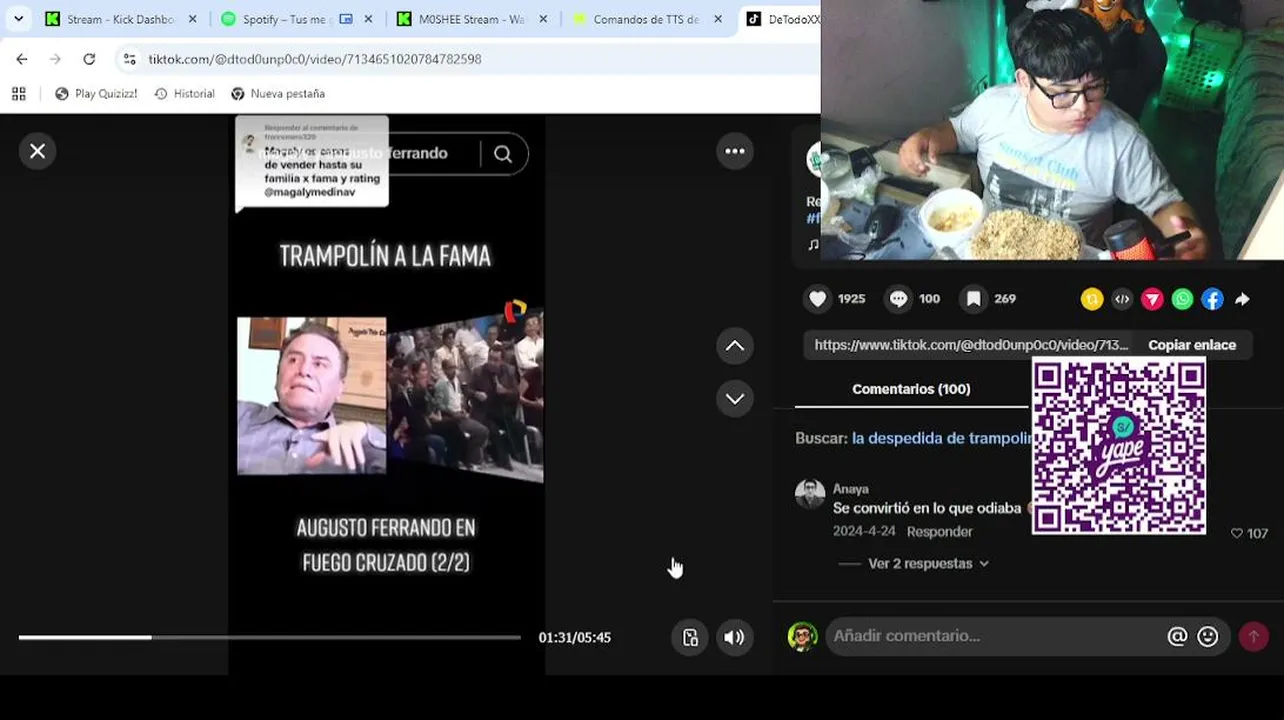
Task: Click the red send comment button
Action: [1254, 636]
